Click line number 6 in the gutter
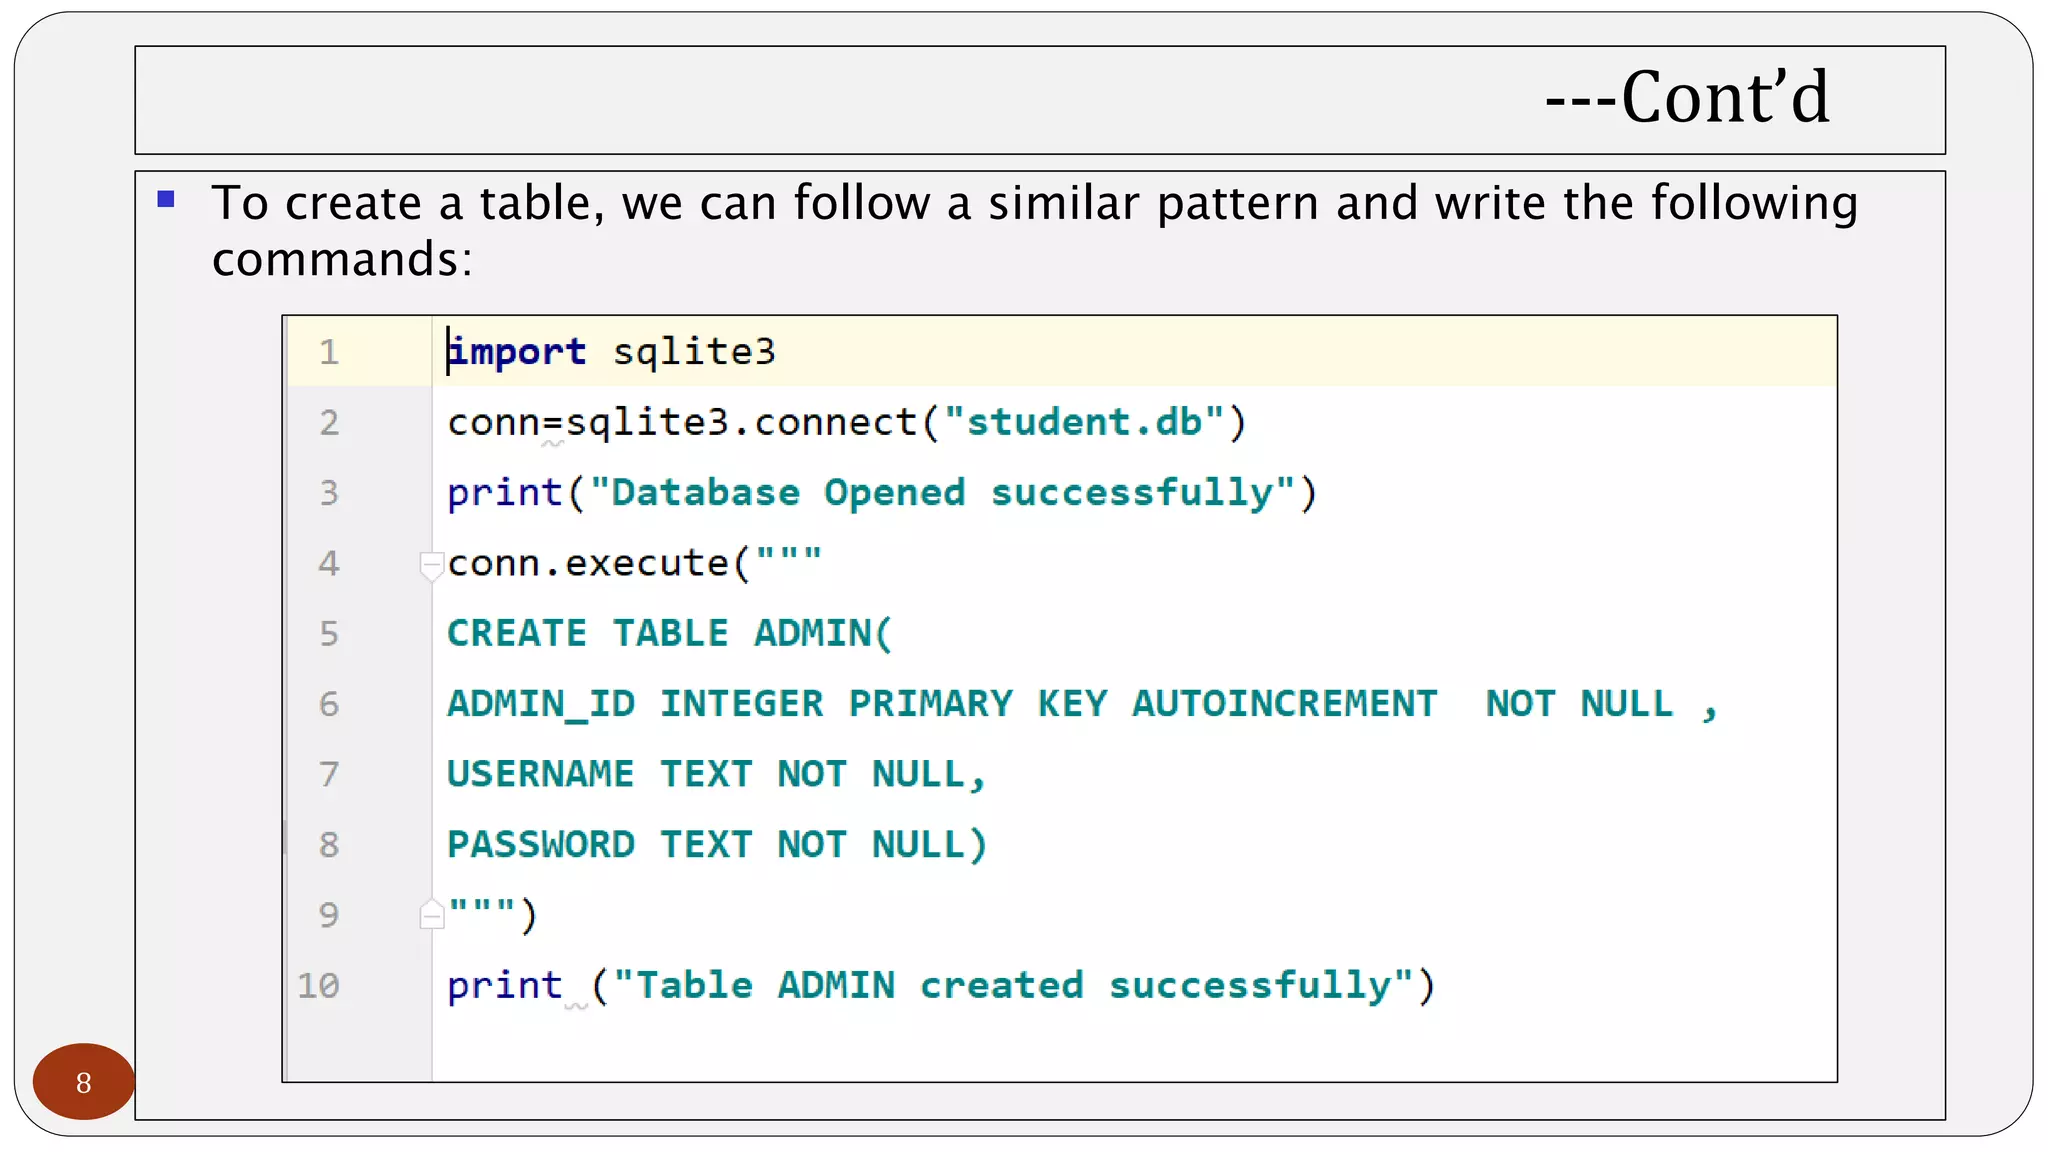This screenshot has width=2048, height=1152. point(329,704)
